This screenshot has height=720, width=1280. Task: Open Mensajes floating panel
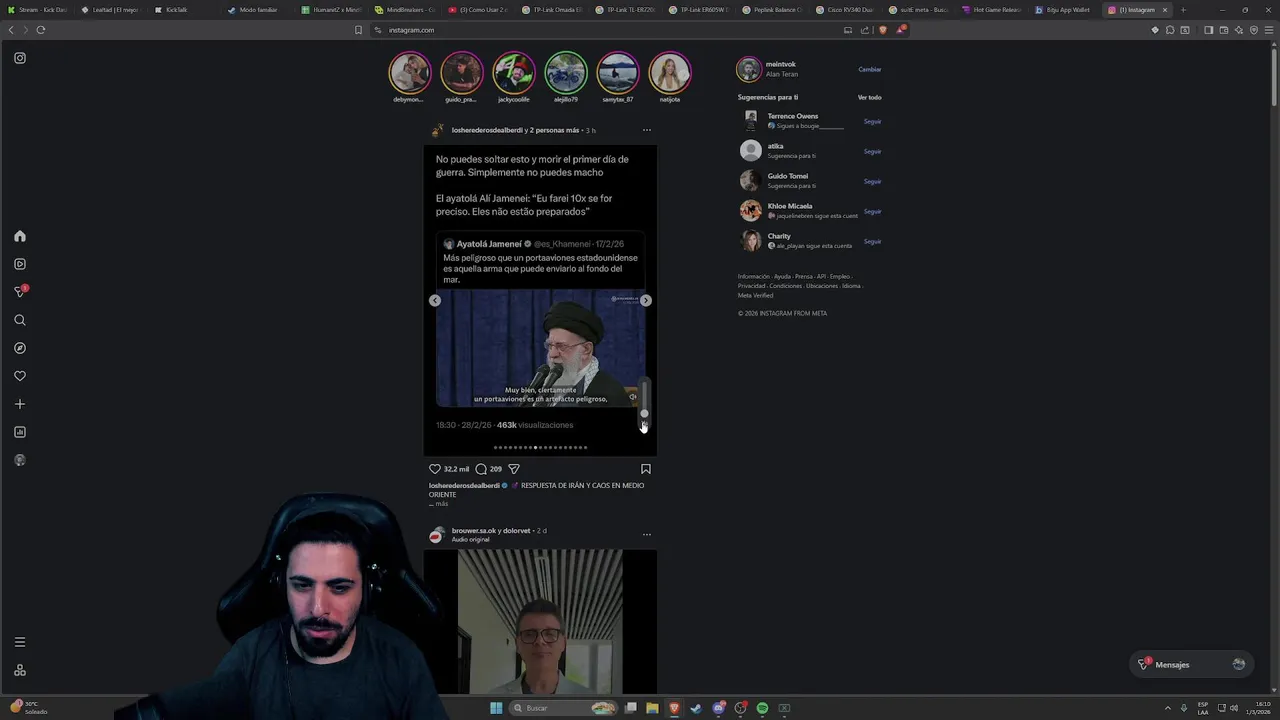[1190, 664]
